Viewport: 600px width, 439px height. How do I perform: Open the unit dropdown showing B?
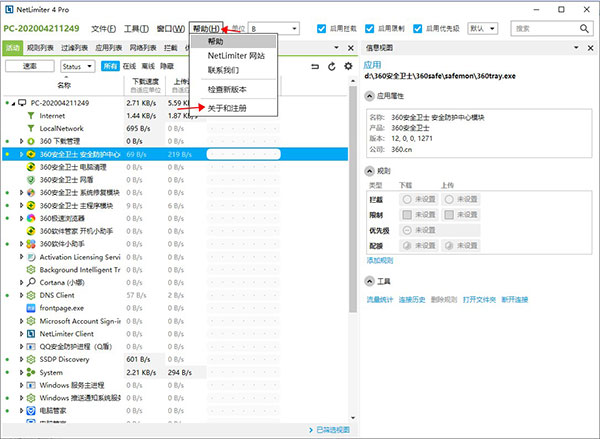(273, 29)
